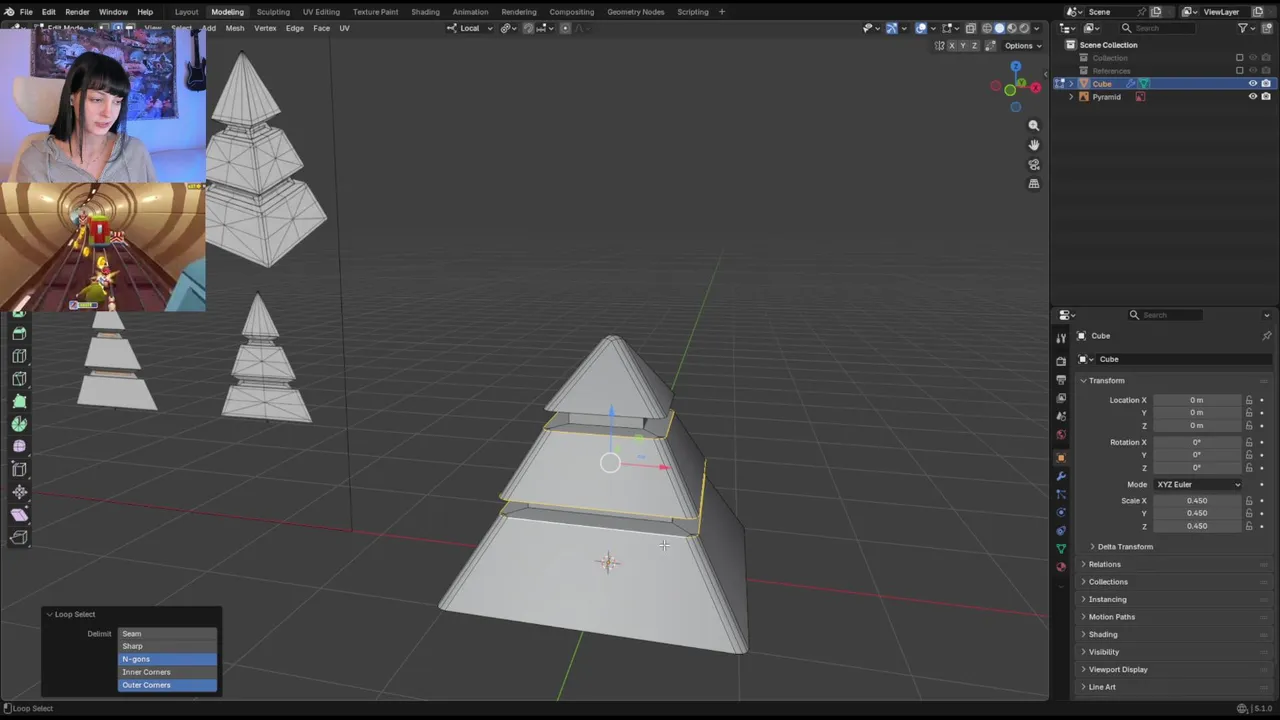Open the Particles properties tab
Screen dimensions: 1280x720
tap(1061, 494)
